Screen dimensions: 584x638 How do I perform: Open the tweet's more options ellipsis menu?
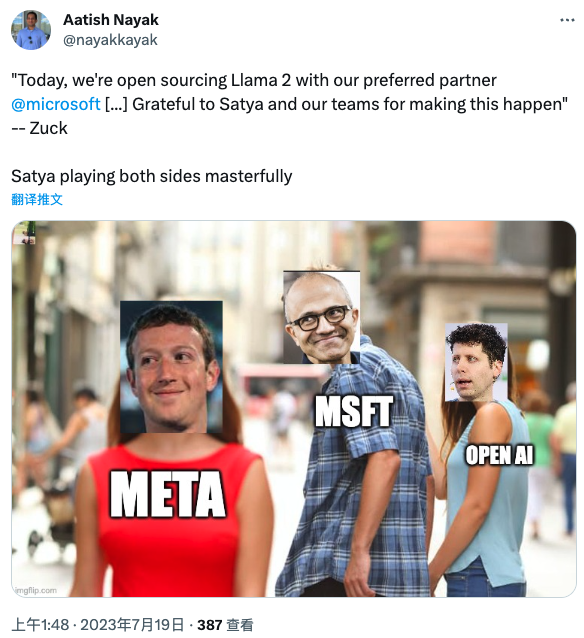(567, 20)
